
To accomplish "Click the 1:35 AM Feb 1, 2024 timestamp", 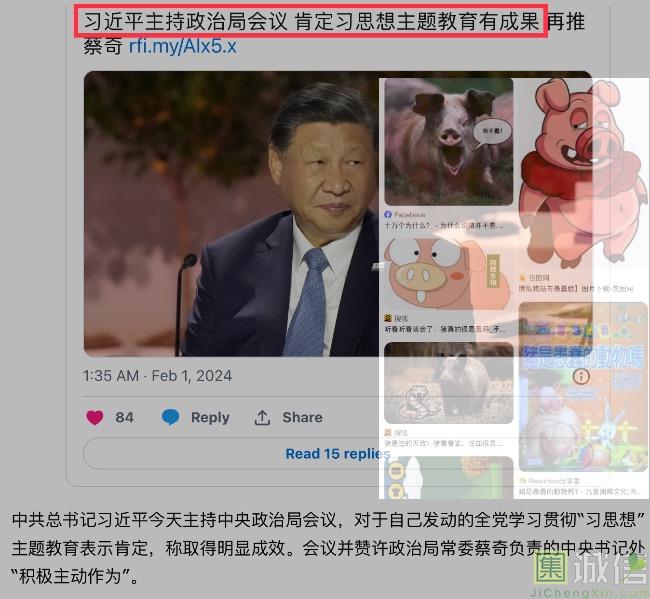I will coord(158,376).
